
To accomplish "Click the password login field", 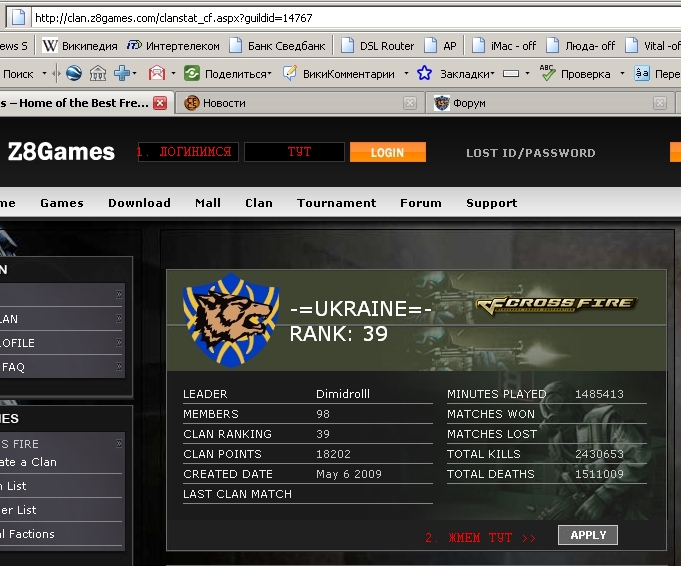I will (x=294, y=152).
